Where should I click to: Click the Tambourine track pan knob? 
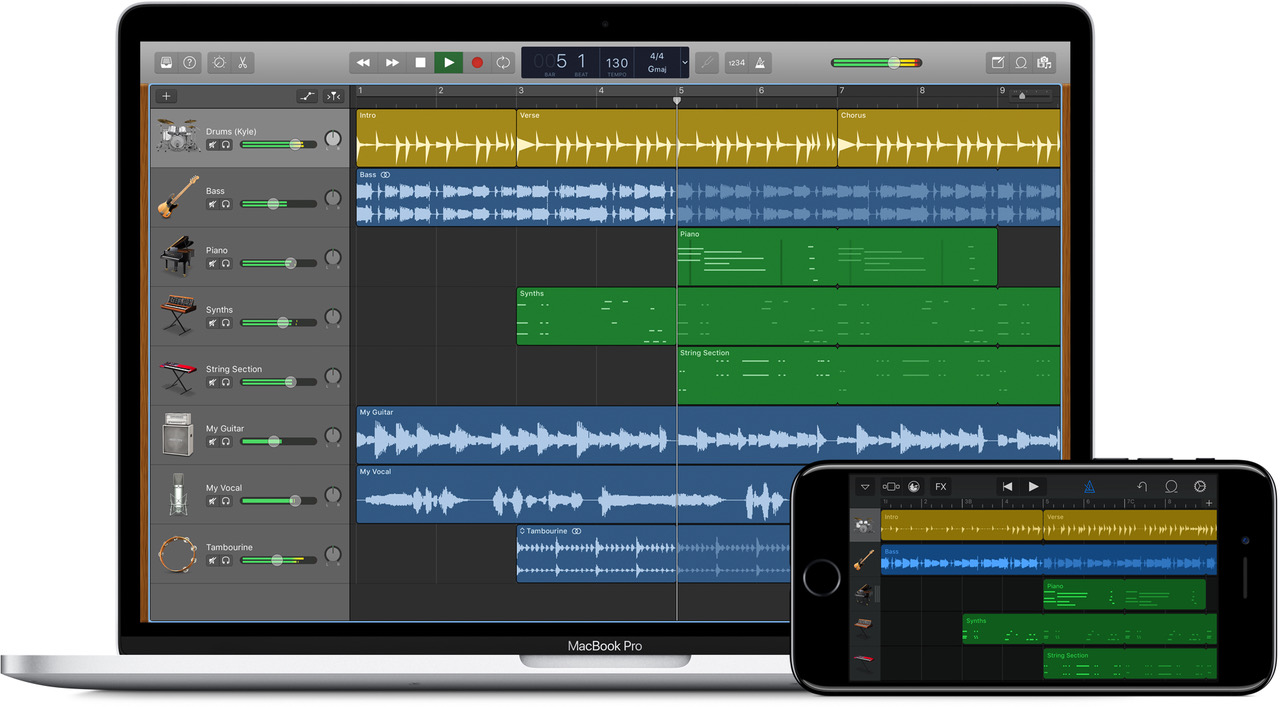point(332,555)
